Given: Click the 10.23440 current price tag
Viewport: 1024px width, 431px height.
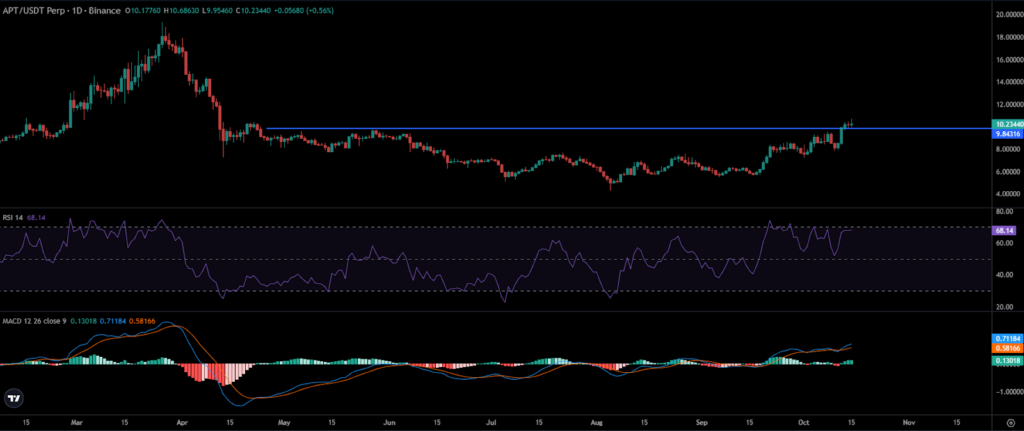Looking at the screenshot, I should [1006, 123].
